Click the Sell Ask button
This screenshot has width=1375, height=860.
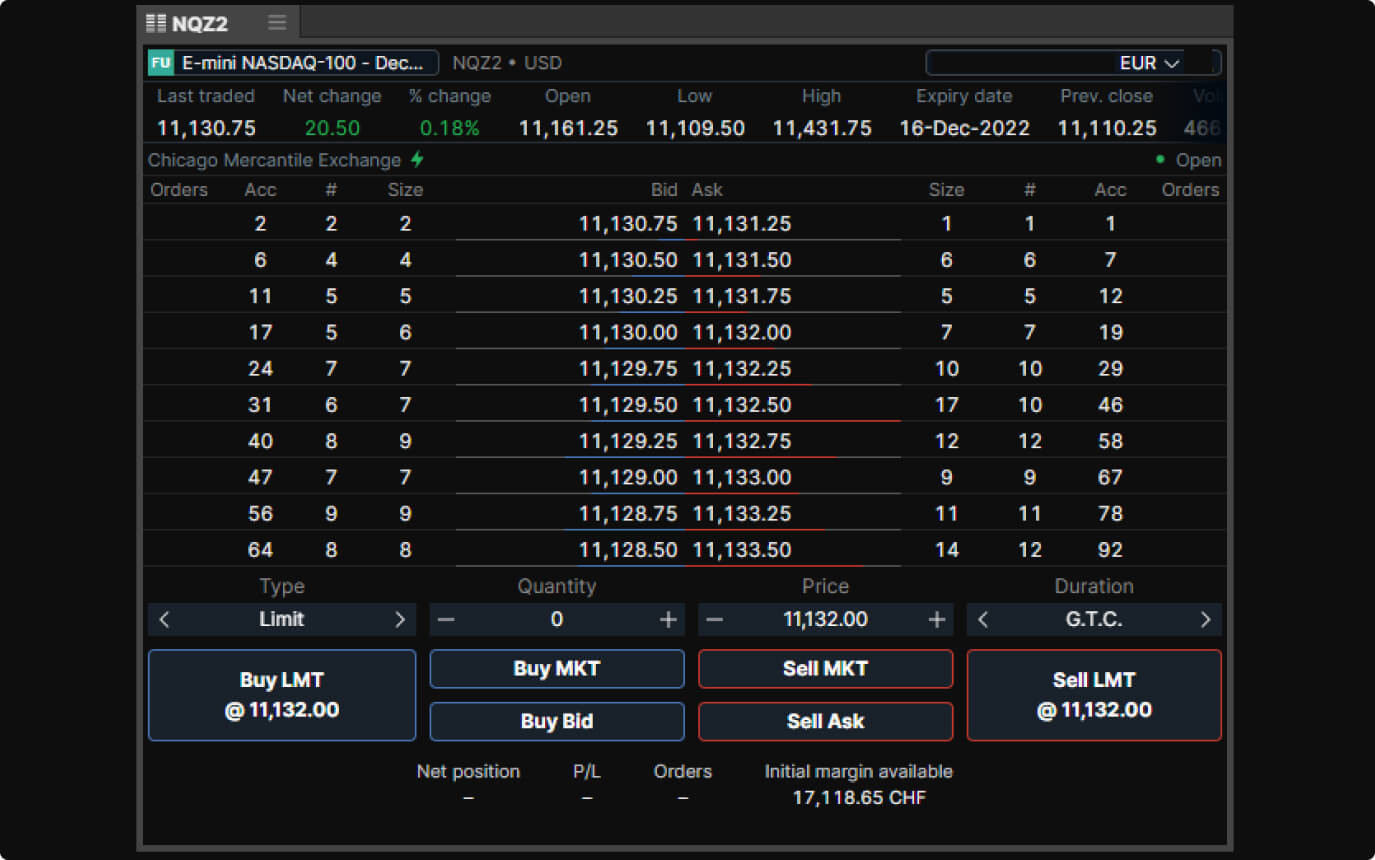click(x=825, y=721)
